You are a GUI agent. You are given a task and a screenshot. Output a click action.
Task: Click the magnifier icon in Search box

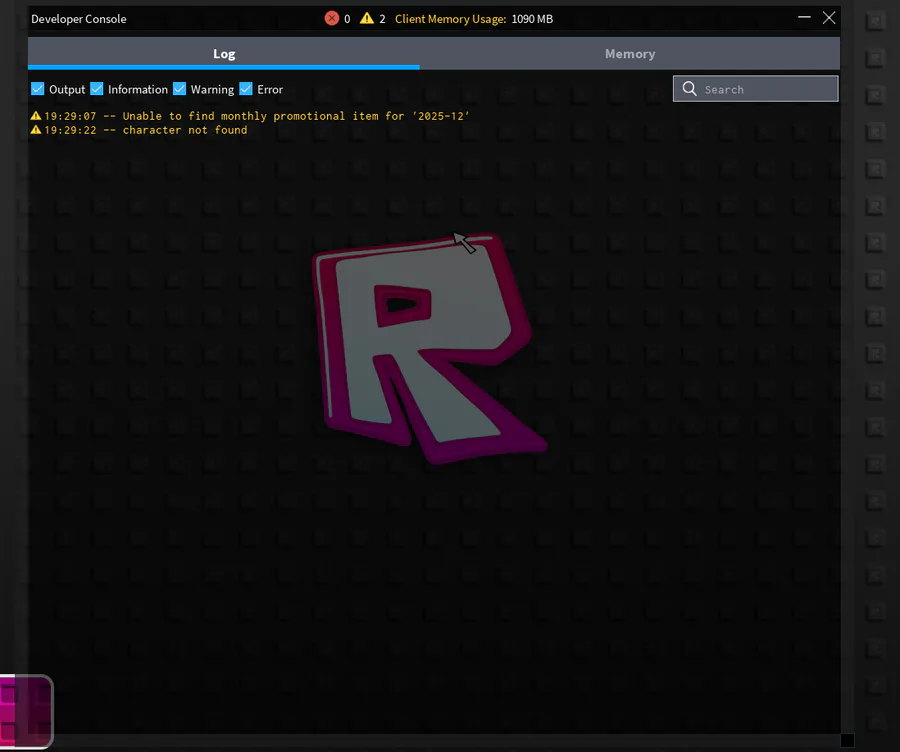pyautogui.click(x=689, y=88)
